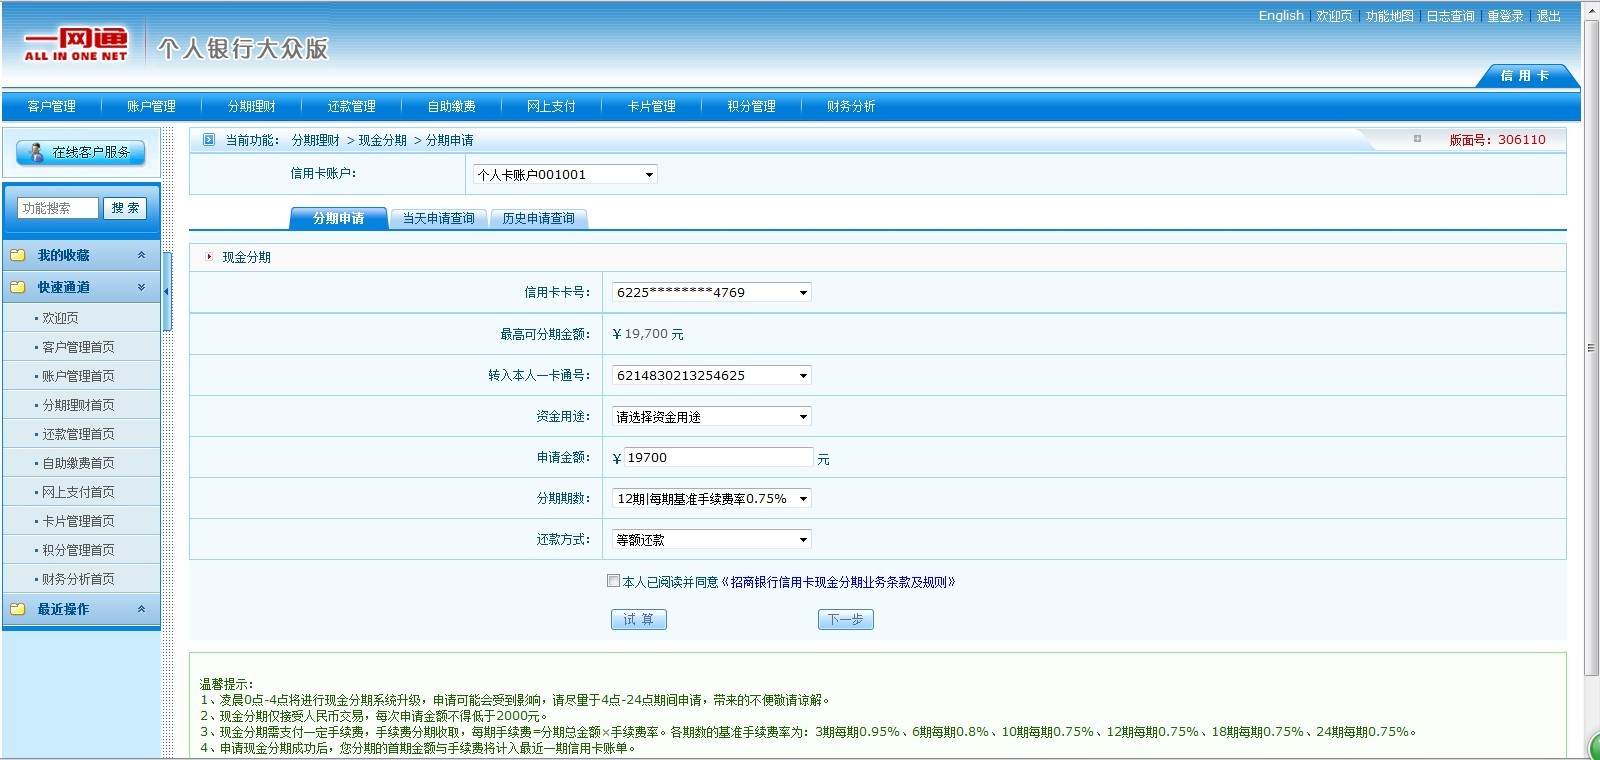Open the 日志查询 link
Viewport: 1600px width, 760px height.
coord(1451,16)
